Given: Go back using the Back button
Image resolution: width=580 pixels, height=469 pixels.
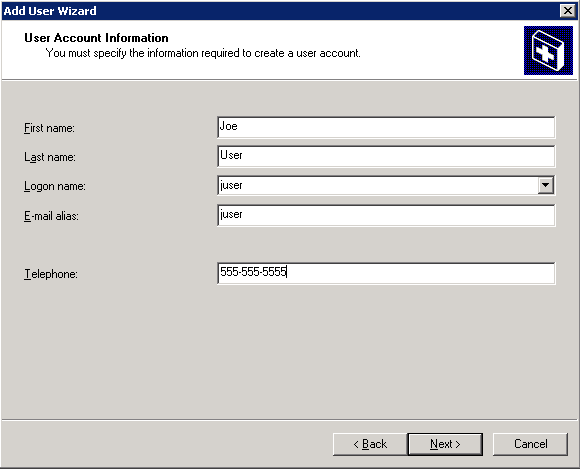Looking at the screenshot, I should pyautogui.click(x=370, y=444).
